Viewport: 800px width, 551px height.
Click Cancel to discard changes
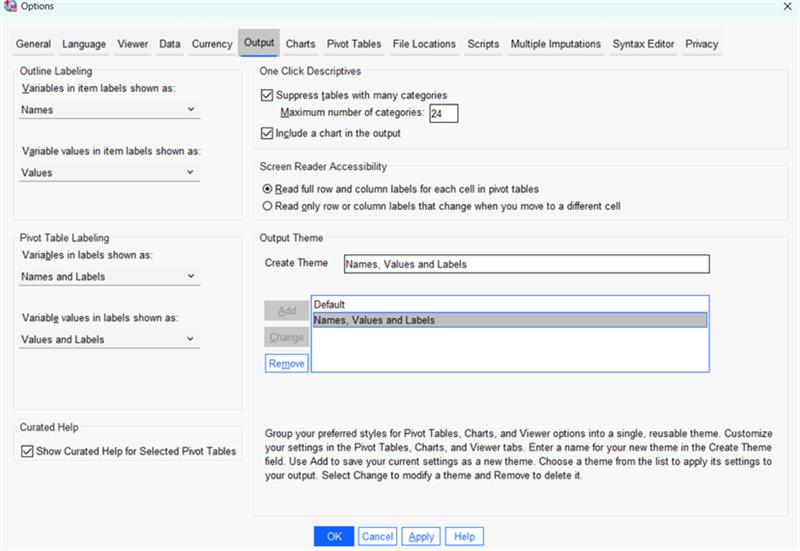[378, 536]
